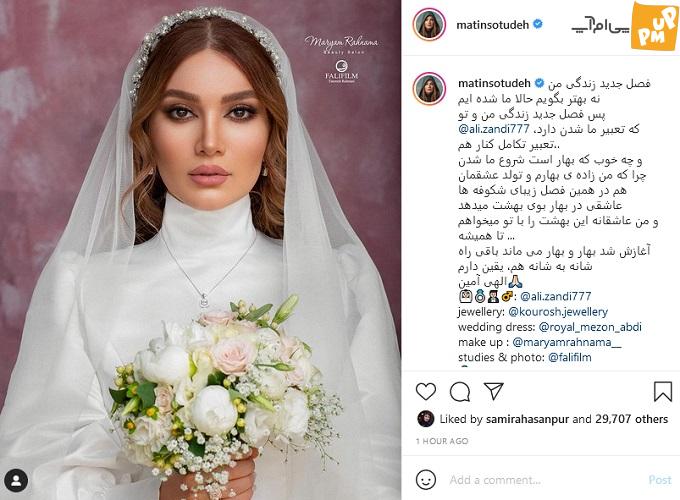The width and height of the screenshot is (680, 500).
Task: Share post with paper plane icon
Action: click(494, 391)
